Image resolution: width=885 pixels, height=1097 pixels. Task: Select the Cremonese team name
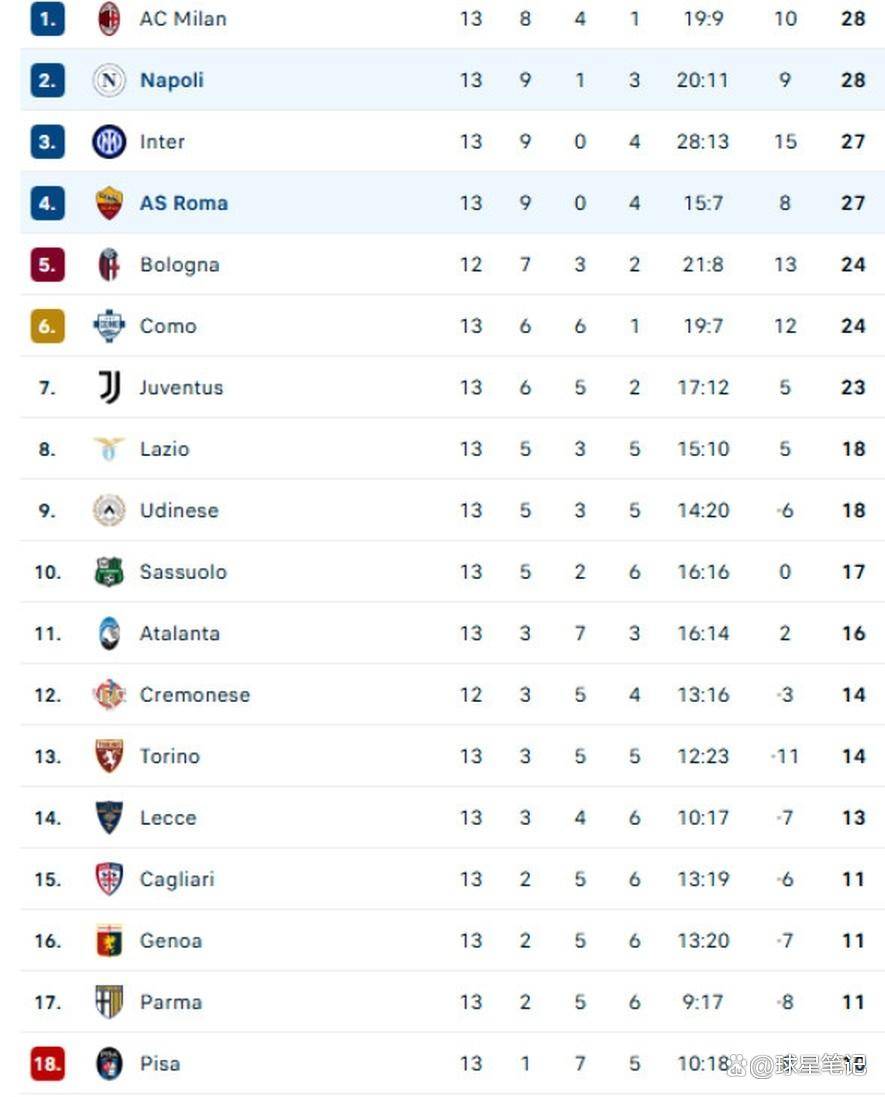tap(195, 695)
